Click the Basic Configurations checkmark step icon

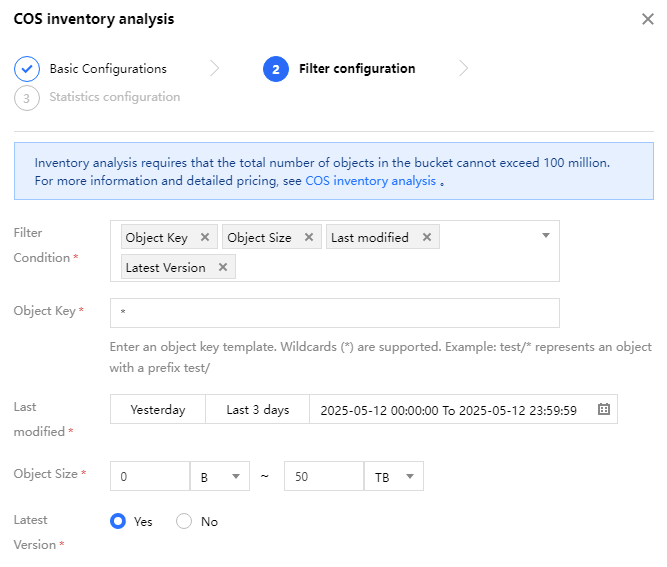click(27, 69)
